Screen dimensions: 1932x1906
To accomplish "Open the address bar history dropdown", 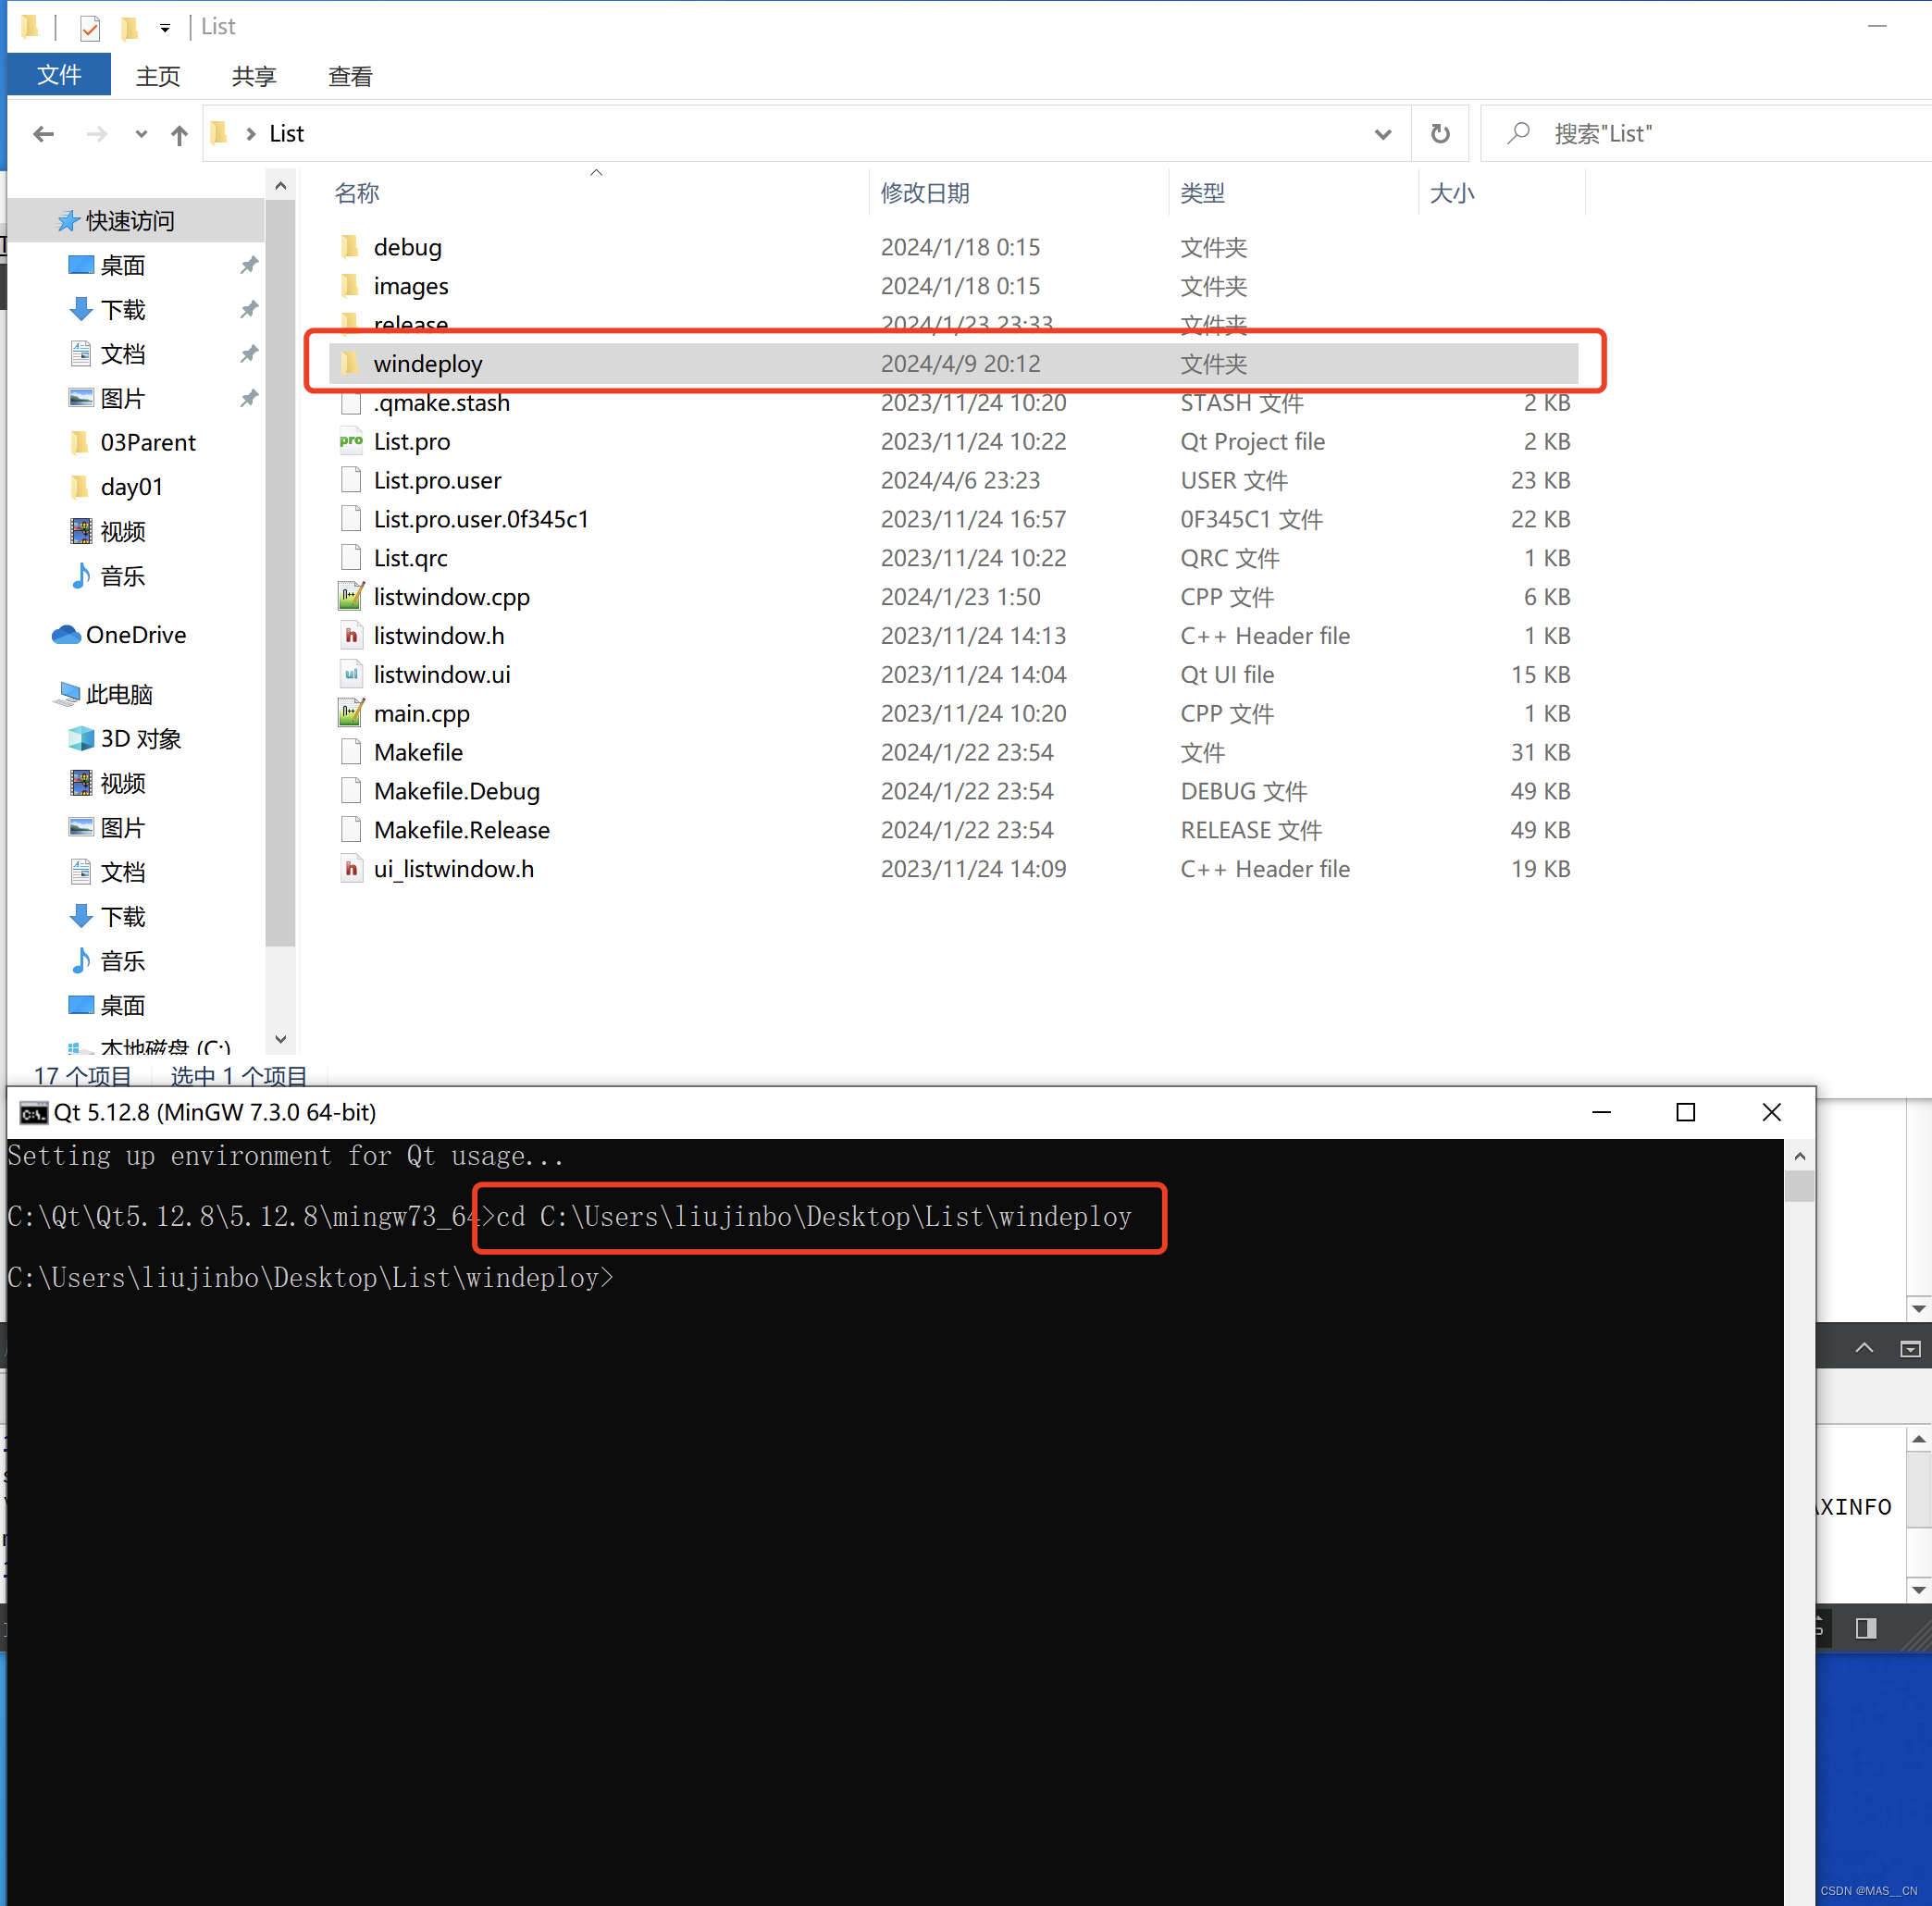I will (1382, 133).
